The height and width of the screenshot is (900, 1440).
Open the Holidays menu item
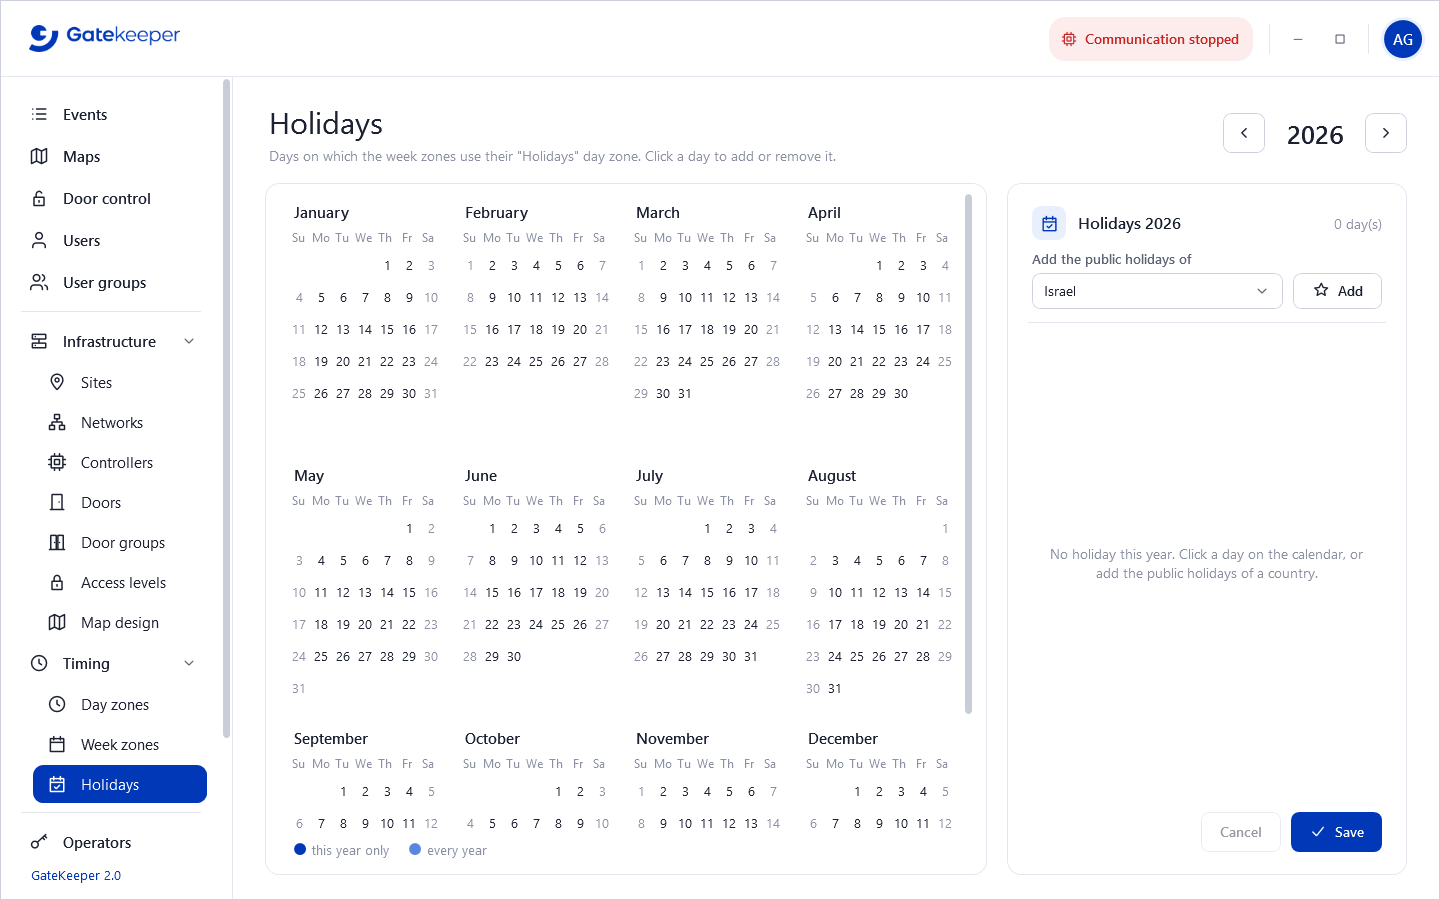[x=120, y=784]
